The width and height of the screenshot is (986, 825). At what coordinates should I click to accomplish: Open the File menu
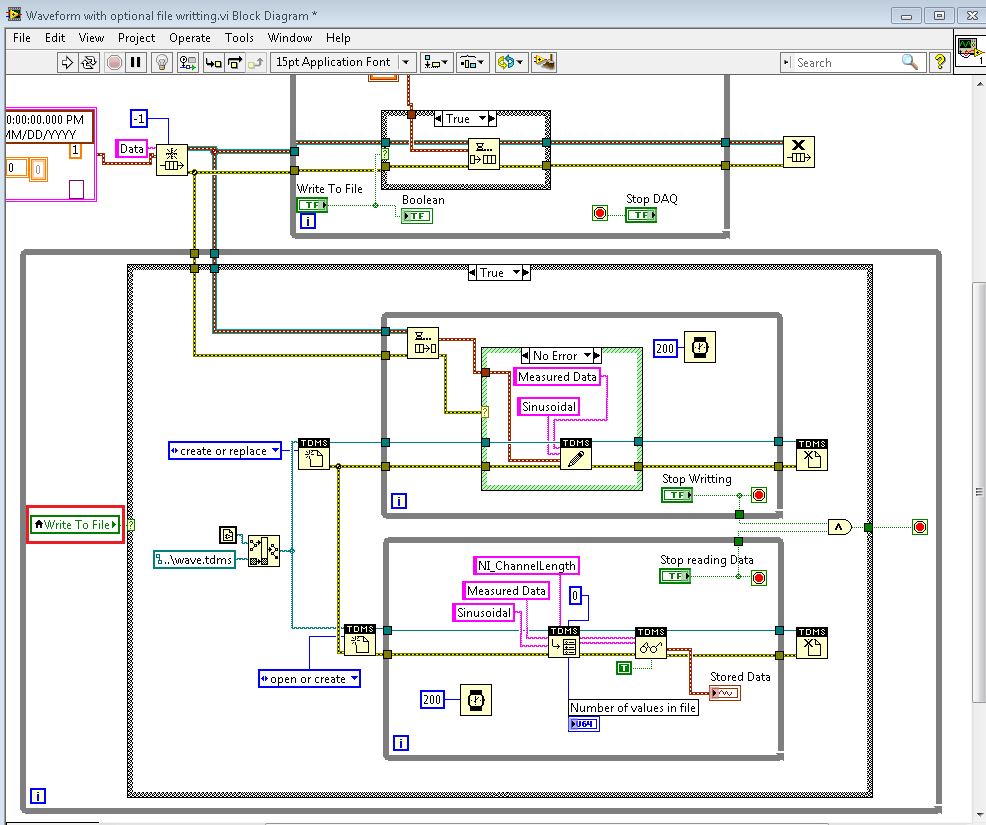21,38
